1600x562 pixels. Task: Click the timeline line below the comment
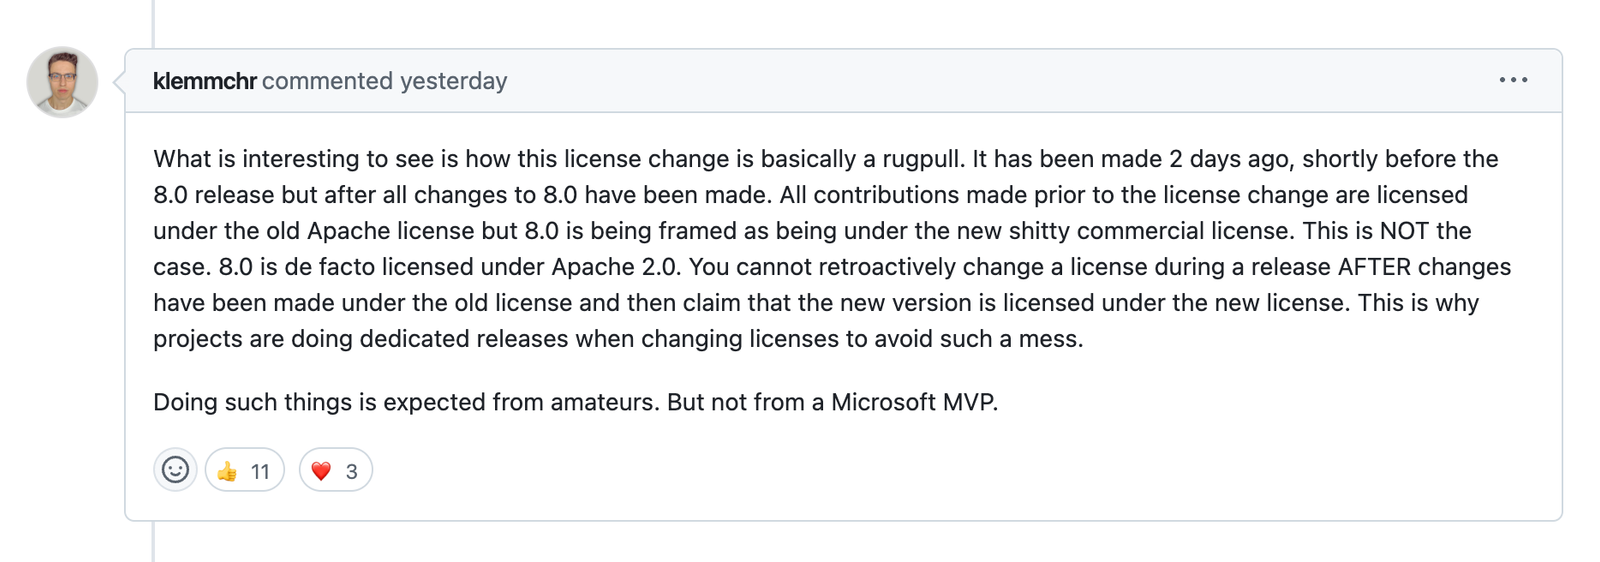pyautogui.click(x=153, y=542)
